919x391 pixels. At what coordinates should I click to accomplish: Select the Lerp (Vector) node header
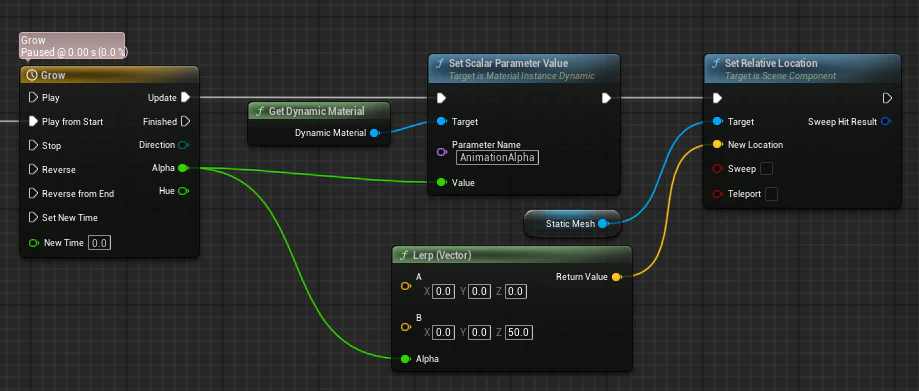point(512,255)
